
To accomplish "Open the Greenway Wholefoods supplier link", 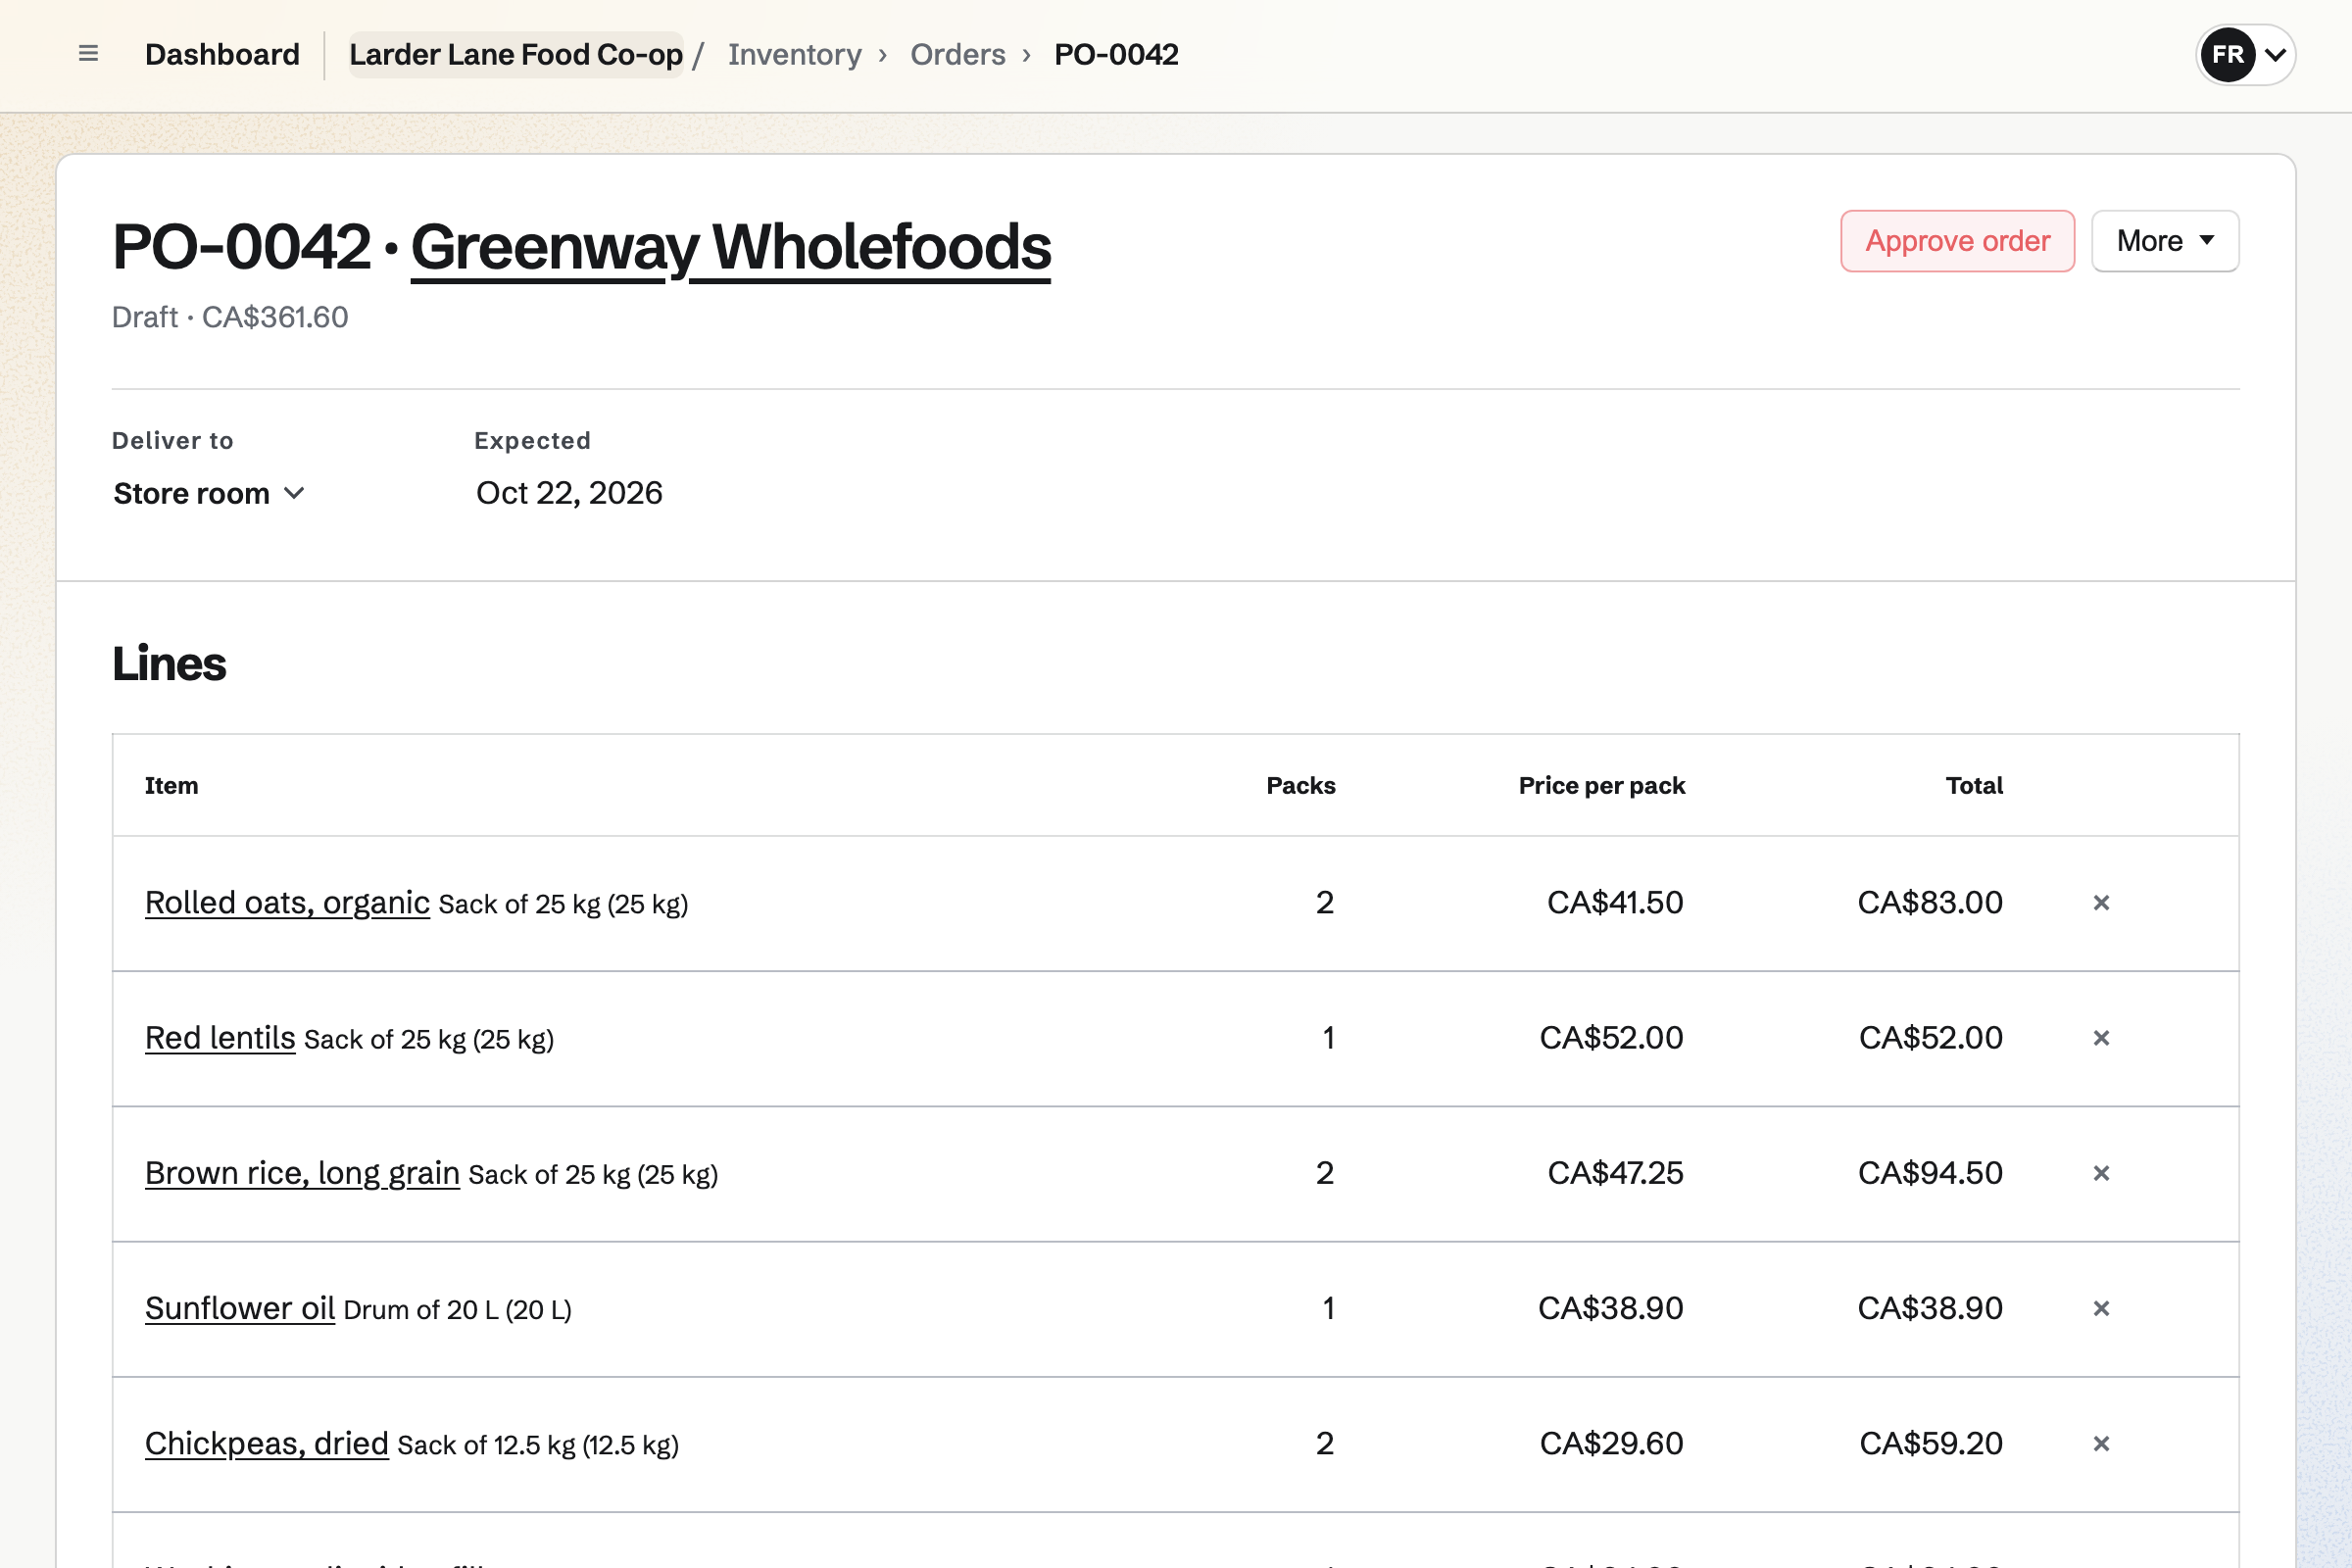I will [x=731, y=247].
